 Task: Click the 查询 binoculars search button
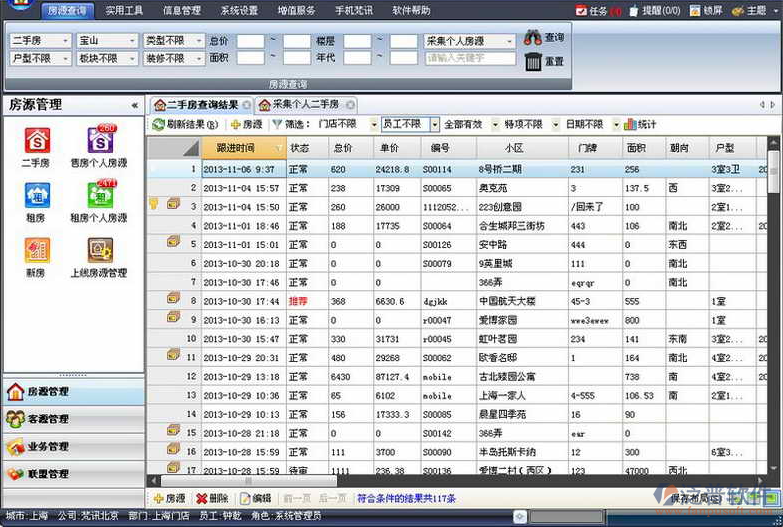pos(545,38)
